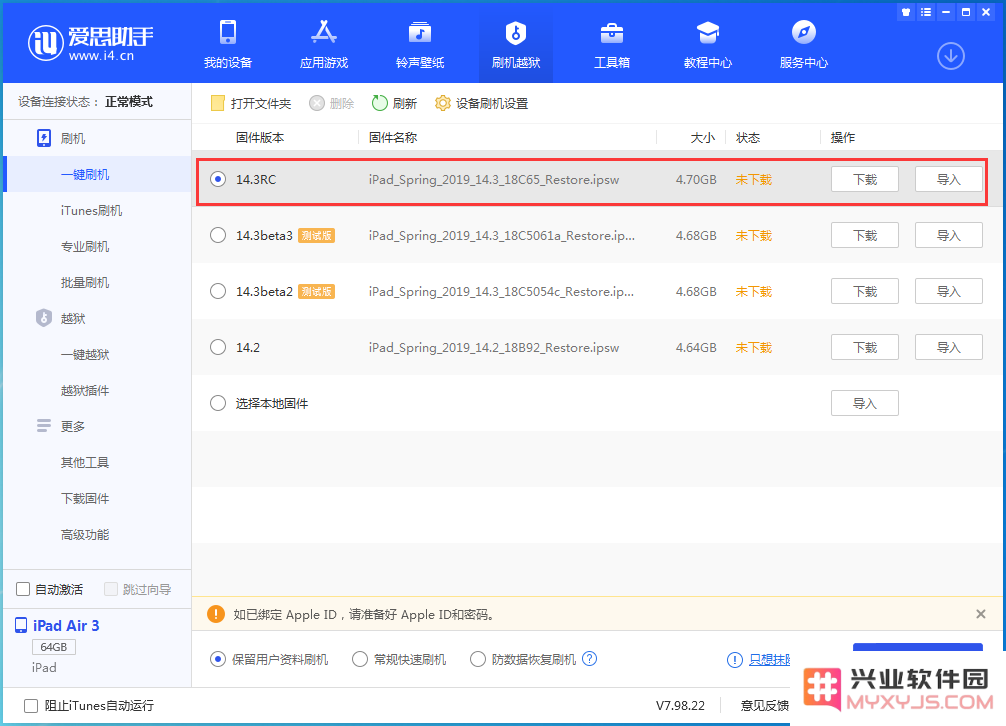Open the list menu icon in title bar

926,12
